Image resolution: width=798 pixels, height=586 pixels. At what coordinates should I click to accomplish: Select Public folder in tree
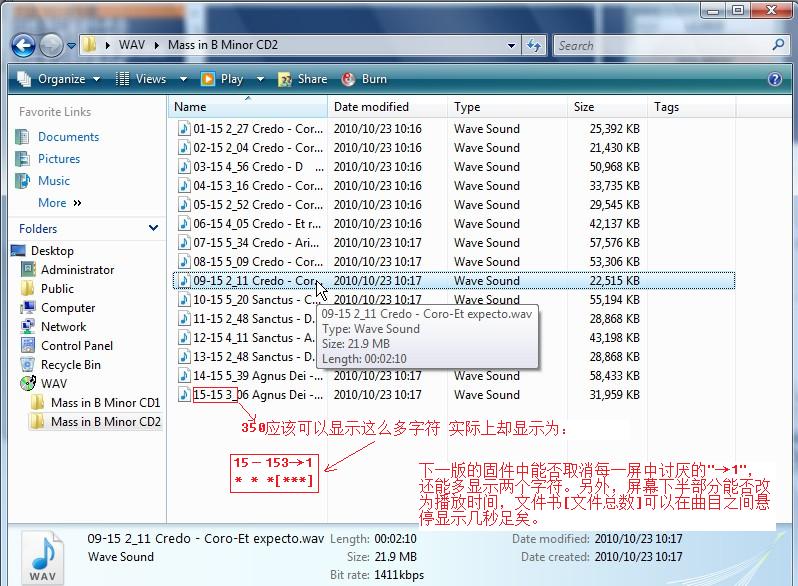point(57,289)
